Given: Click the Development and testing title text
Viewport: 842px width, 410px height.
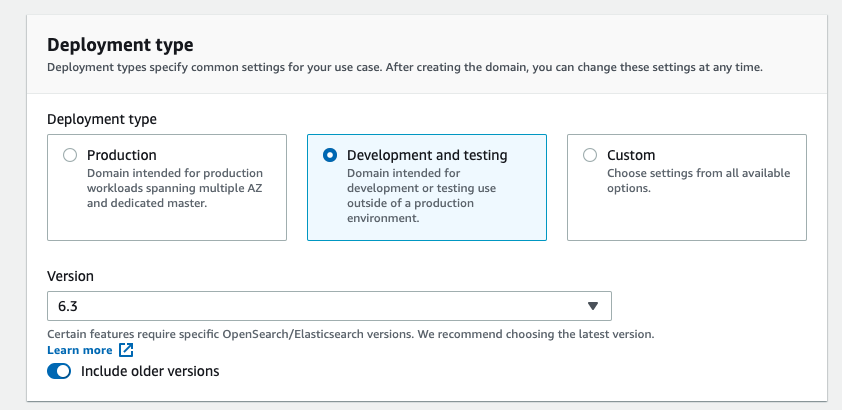Looking at the screenshot, I should [427, 155].
